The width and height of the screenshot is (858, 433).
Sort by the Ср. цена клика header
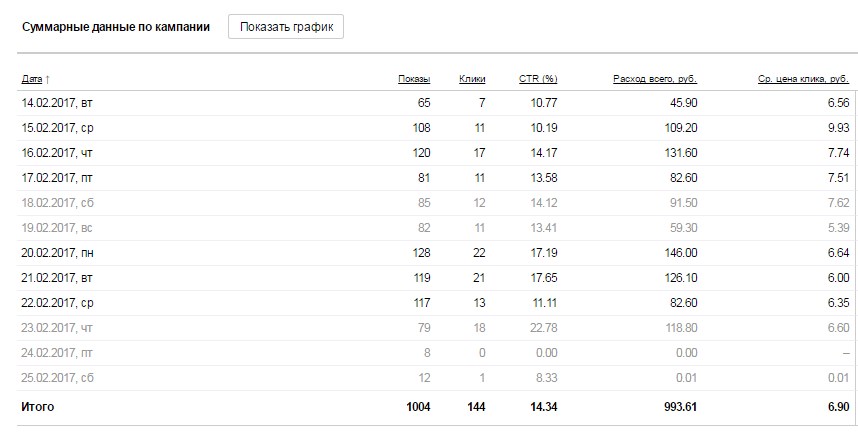(x=804, y=78)
